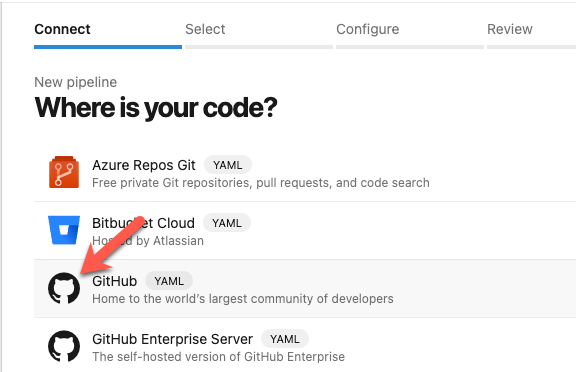Click YAML badge next to Bitbucket Cloud

click(x=227, y=223)
